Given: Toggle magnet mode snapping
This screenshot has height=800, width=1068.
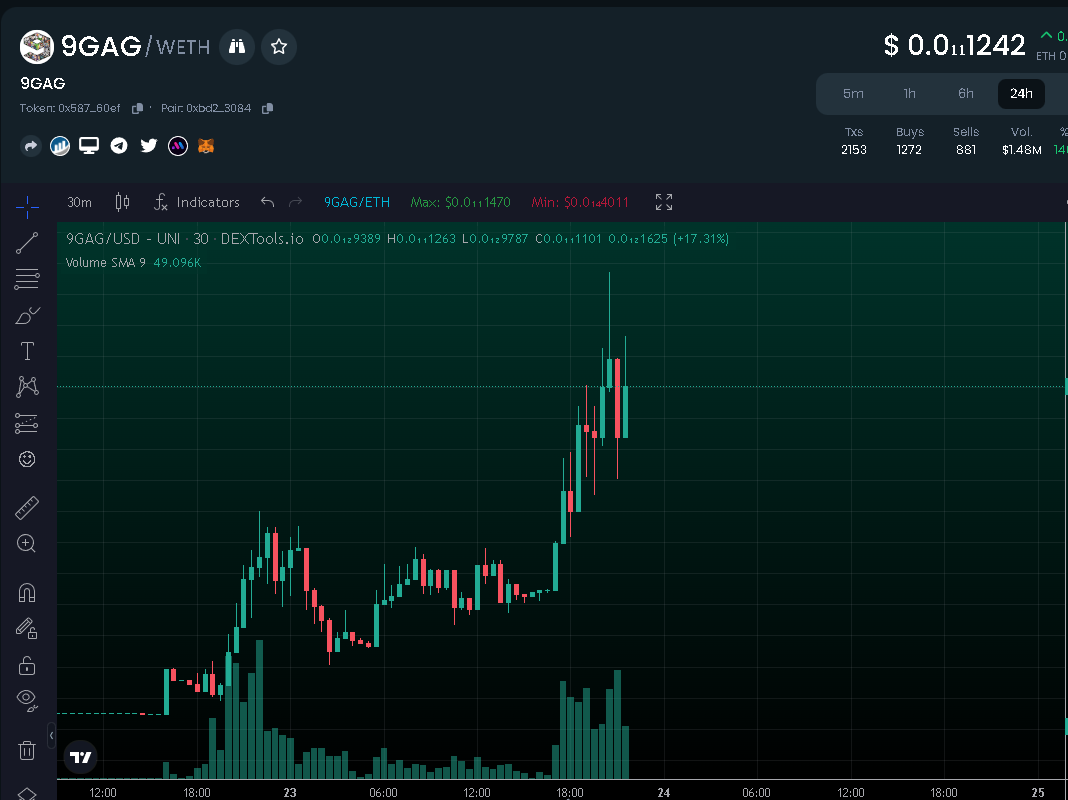Looking at the screenshot, I should tap(27, 593).
